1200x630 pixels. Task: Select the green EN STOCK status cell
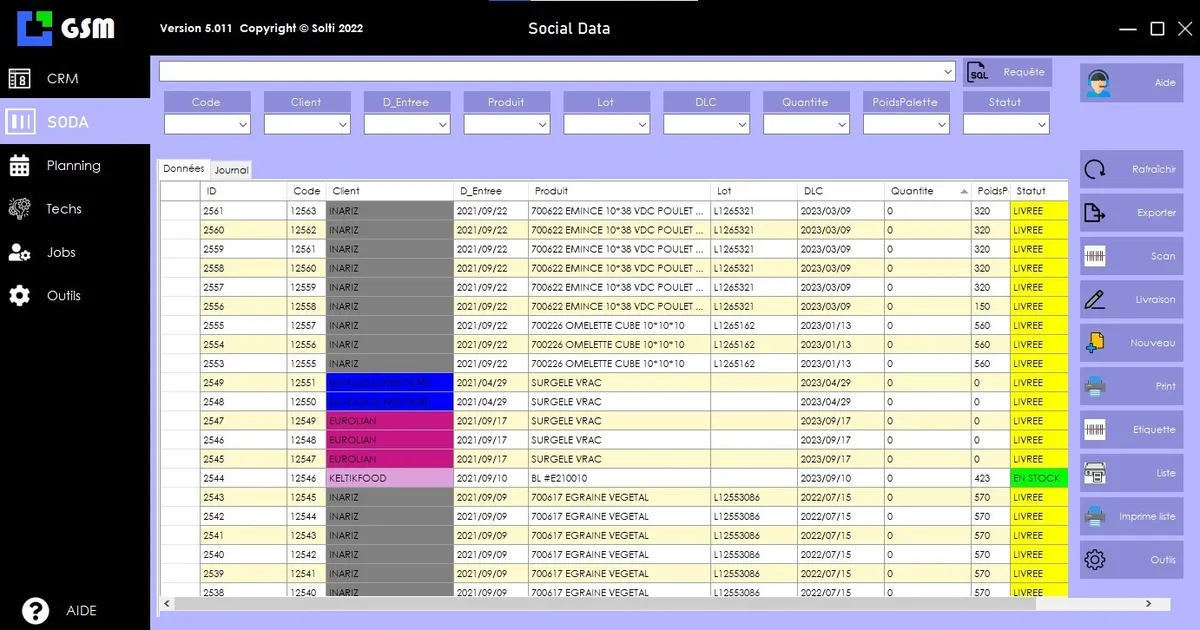pyautogui.click(x=1038, y=478)
